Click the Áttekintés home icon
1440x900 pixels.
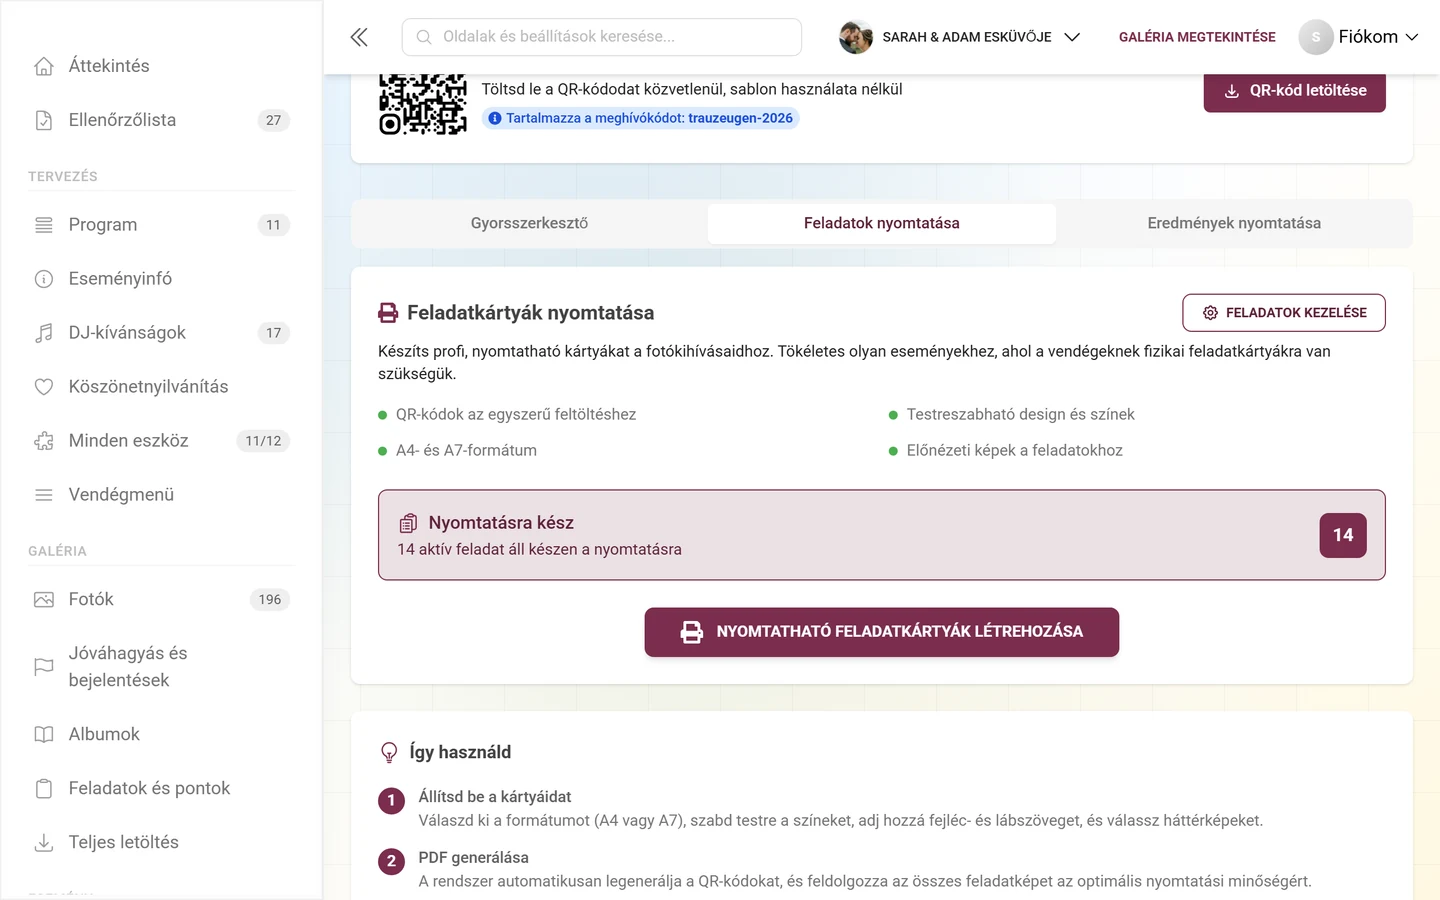point(44,66)
